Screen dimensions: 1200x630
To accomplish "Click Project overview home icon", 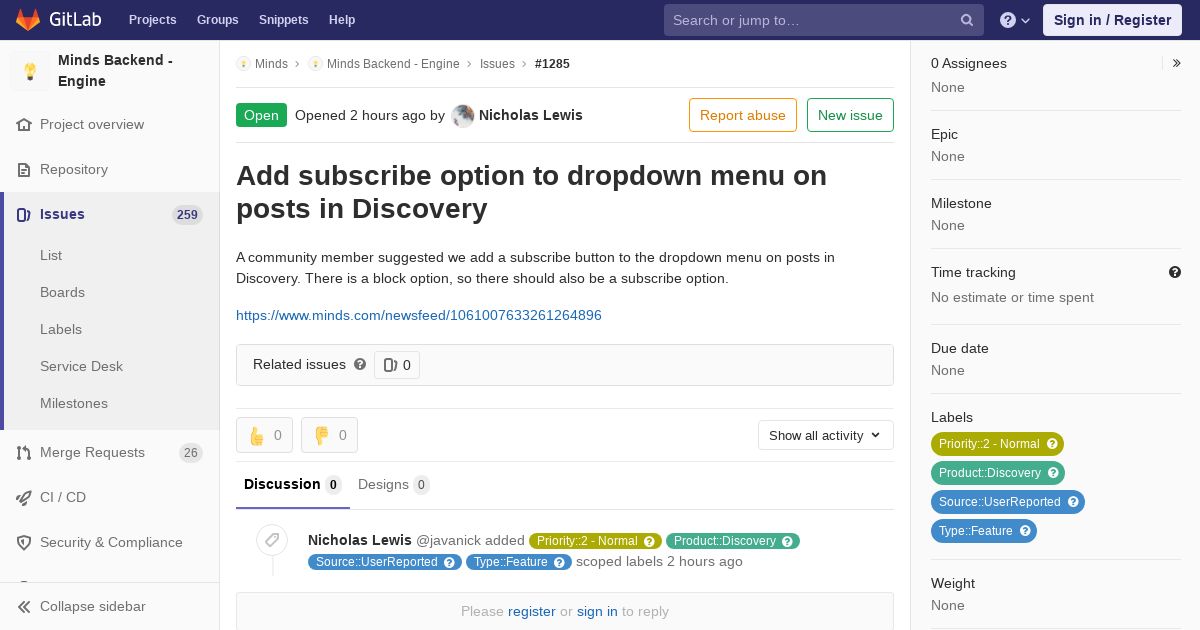I will click(24, 125).
